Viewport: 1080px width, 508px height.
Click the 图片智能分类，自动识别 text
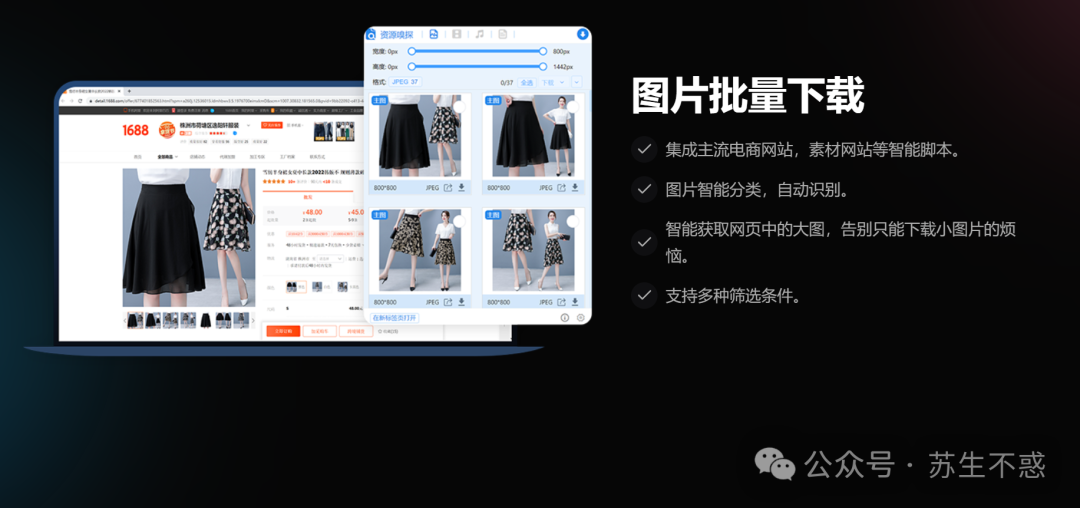coord(756,189)
